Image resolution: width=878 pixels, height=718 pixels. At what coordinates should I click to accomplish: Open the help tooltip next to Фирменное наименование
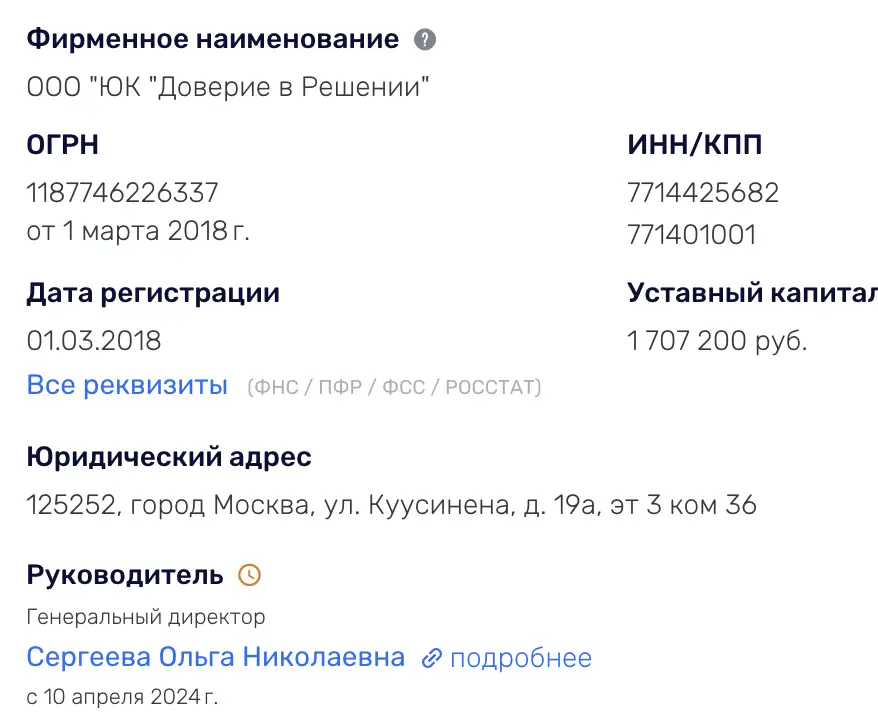pos(424,39)
